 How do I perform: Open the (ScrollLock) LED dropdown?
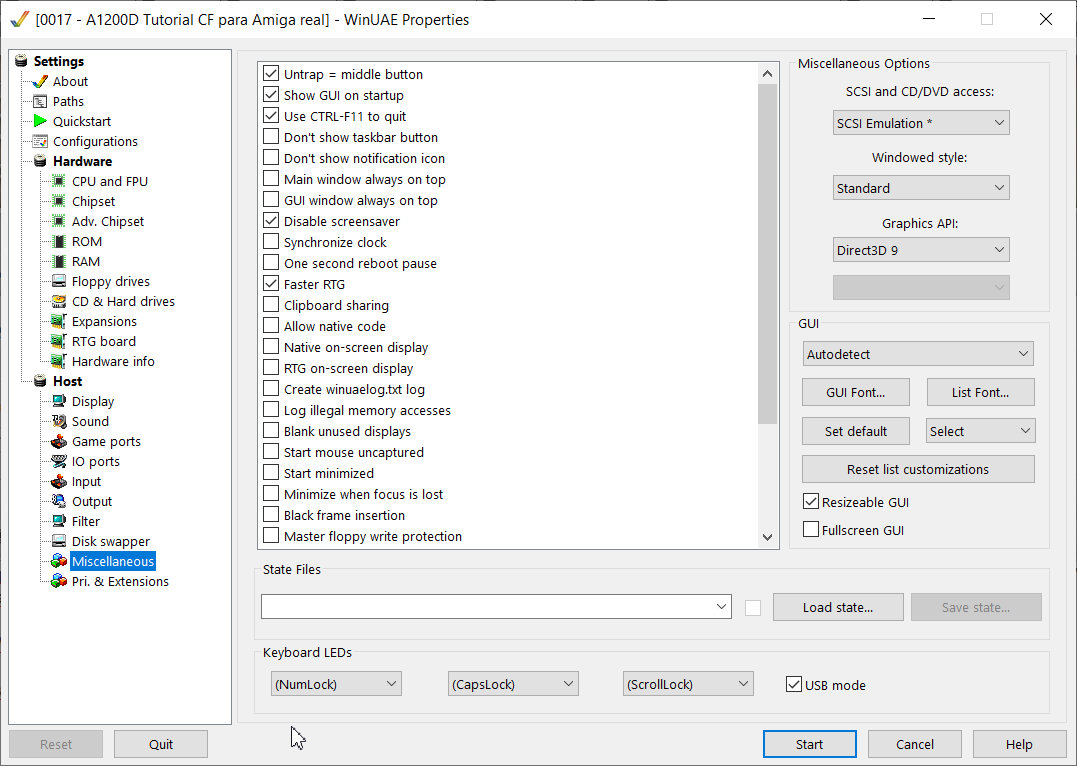(688, 684)
